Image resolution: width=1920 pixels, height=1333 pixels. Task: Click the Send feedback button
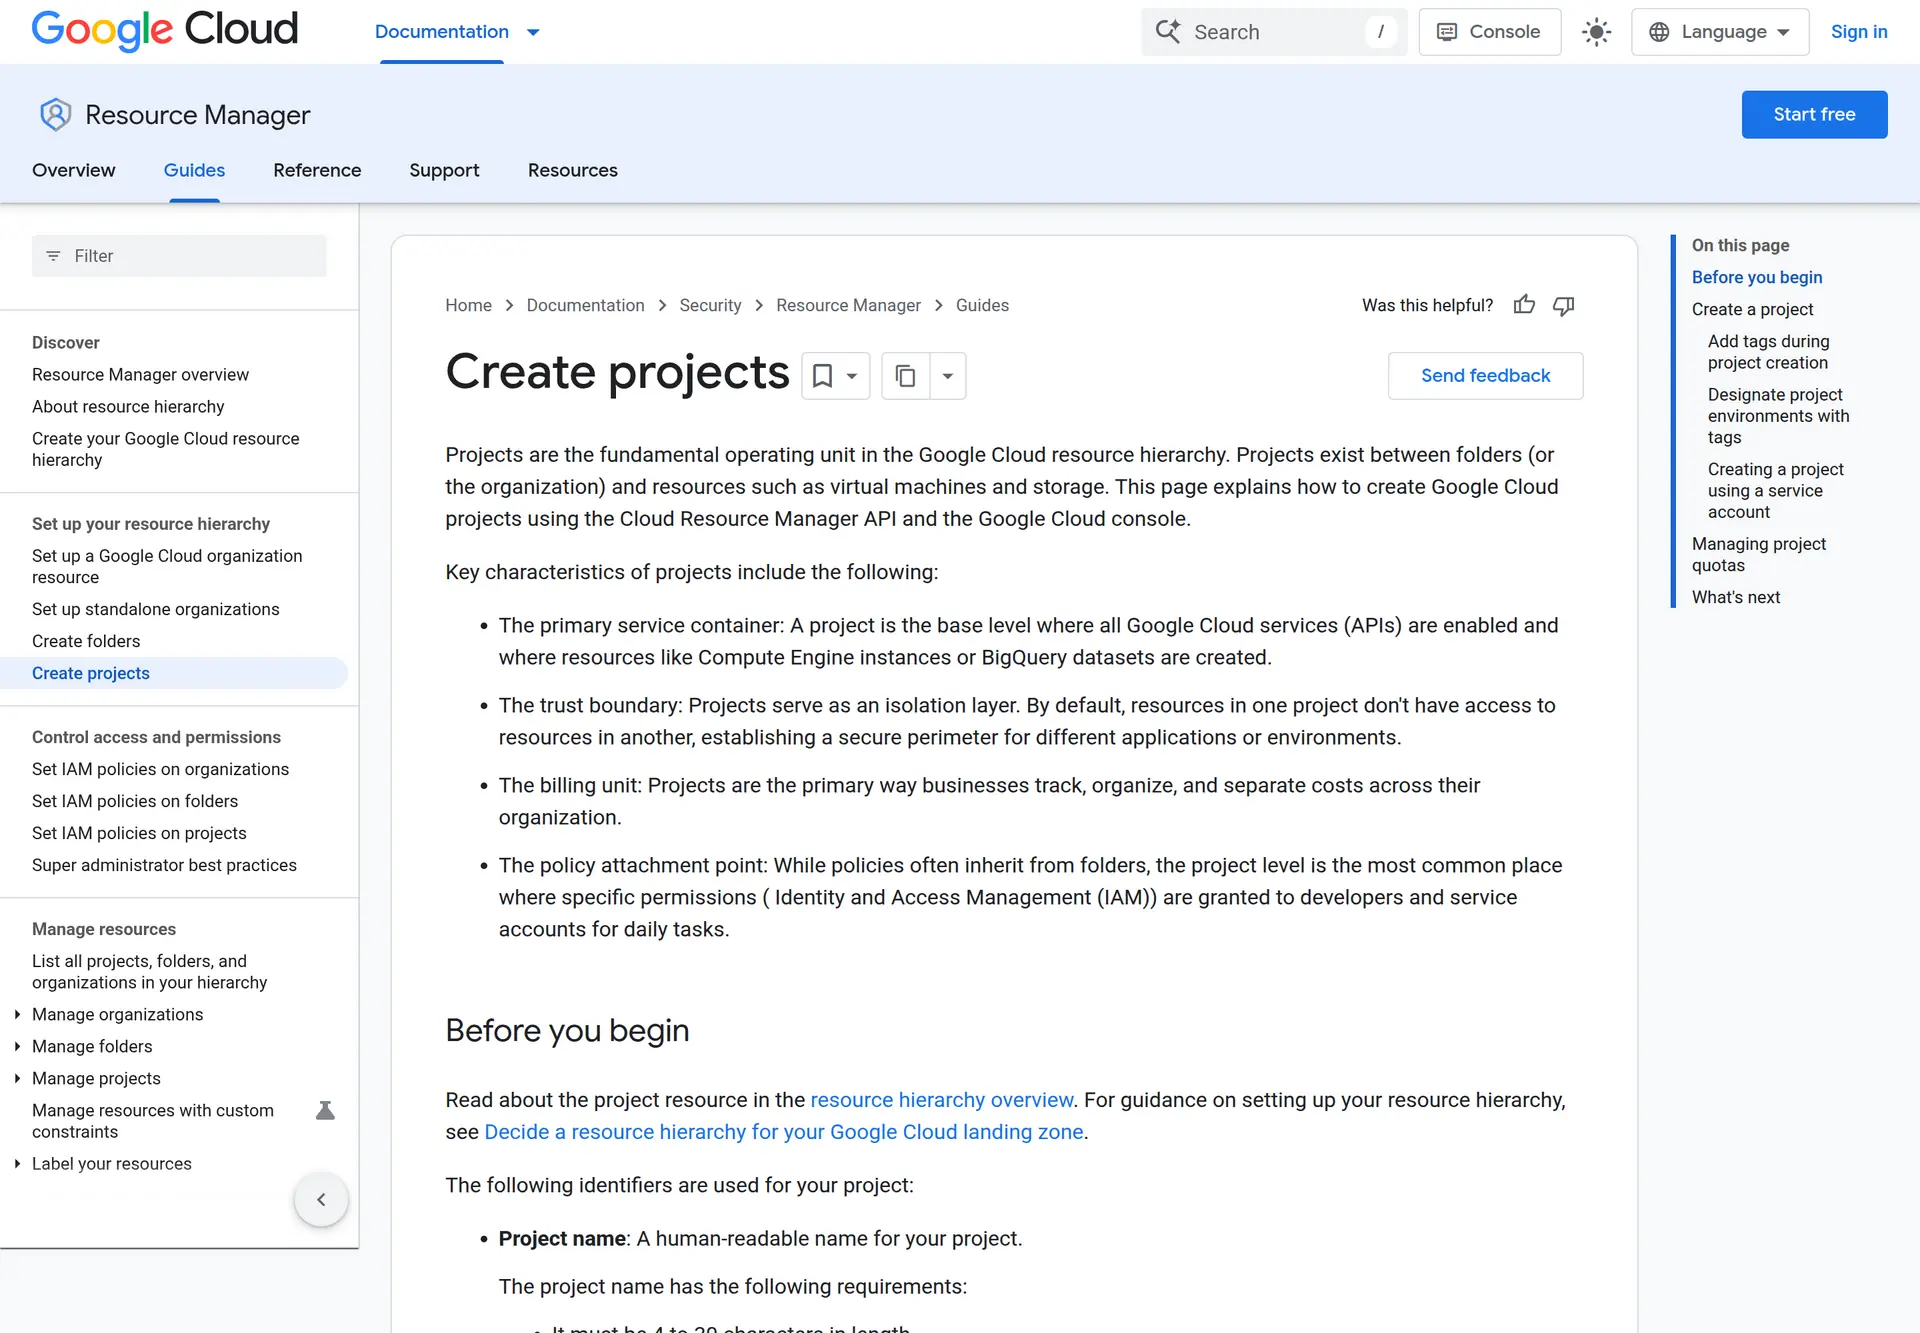click(x=1485, y=376)
